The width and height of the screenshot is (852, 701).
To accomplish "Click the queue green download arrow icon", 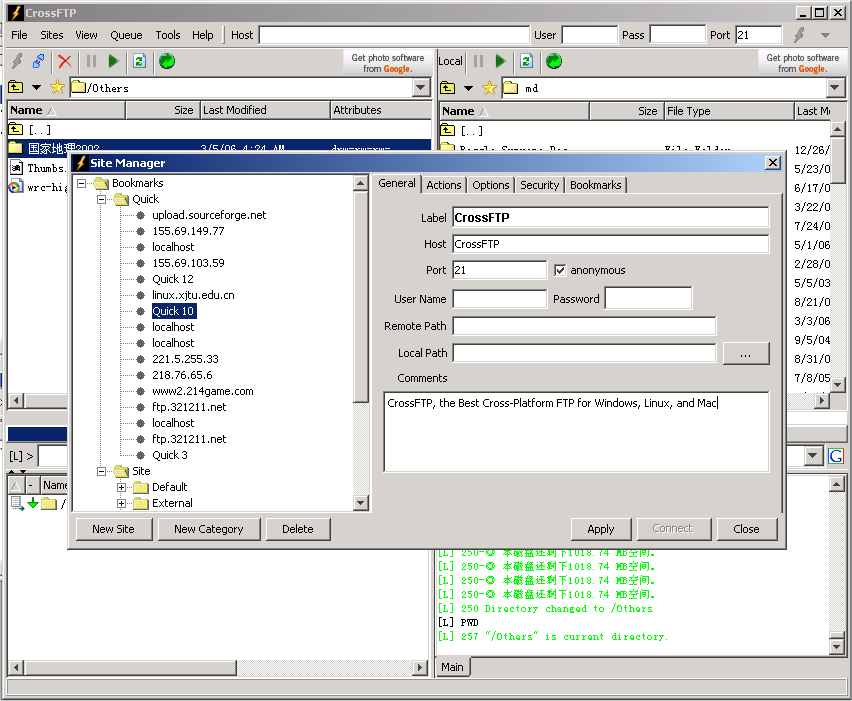I will (x=33, y=503).
